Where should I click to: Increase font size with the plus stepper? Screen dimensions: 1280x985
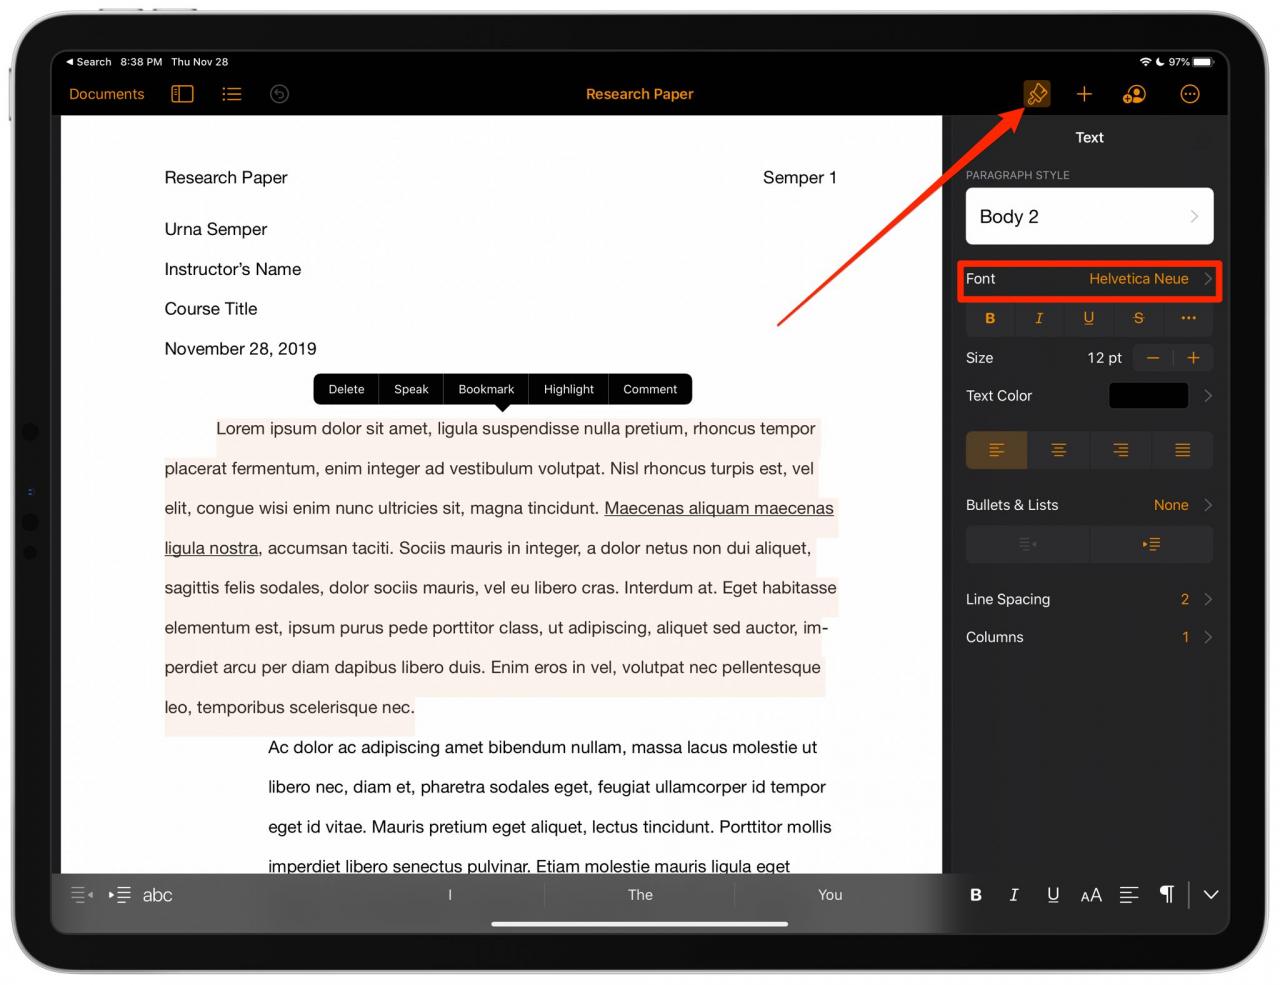(1193, 358)
